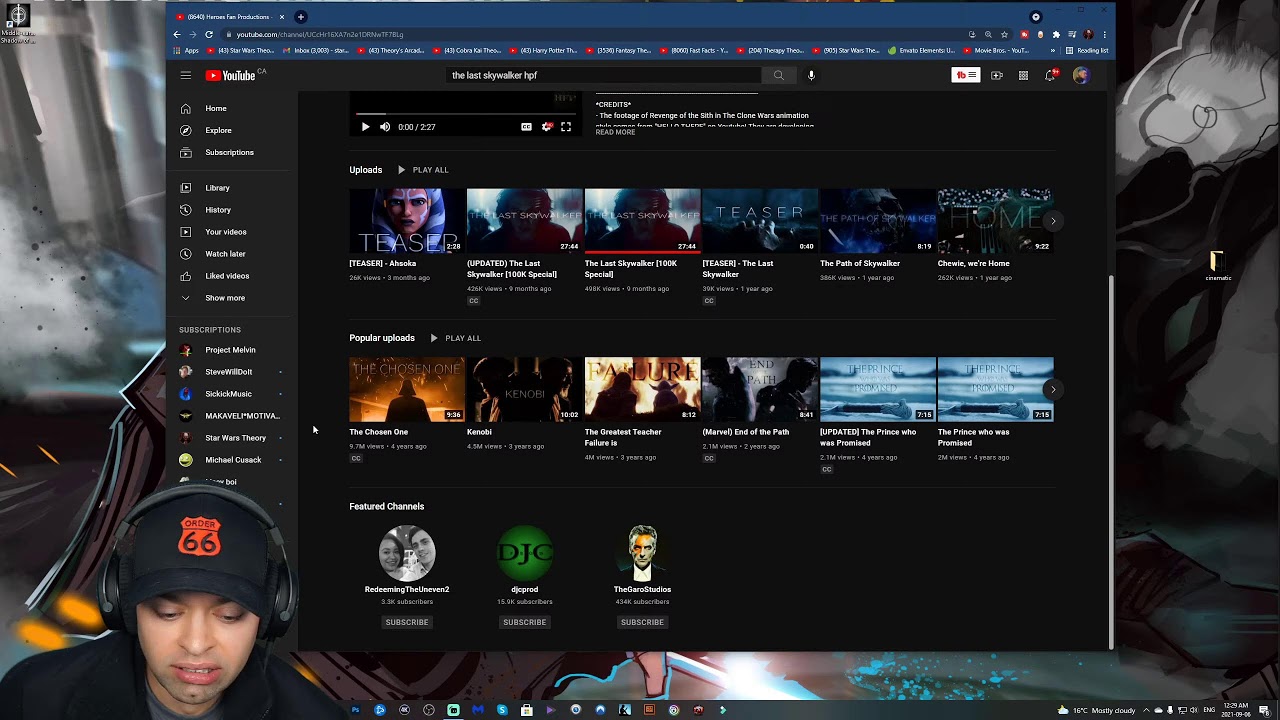This screenshot has width=1280, height=720.
Task: Show hidden bookmarks overflow chevron
Action: [1052, 50]
